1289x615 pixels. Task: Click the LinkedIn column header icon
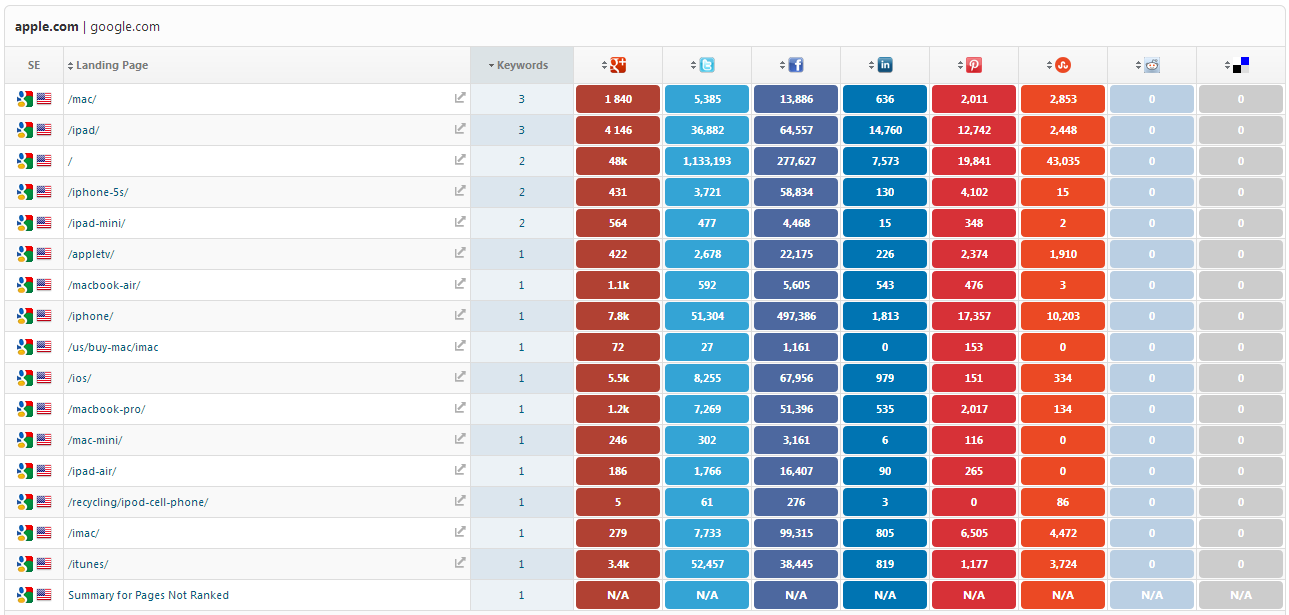[x=885, y=65]
